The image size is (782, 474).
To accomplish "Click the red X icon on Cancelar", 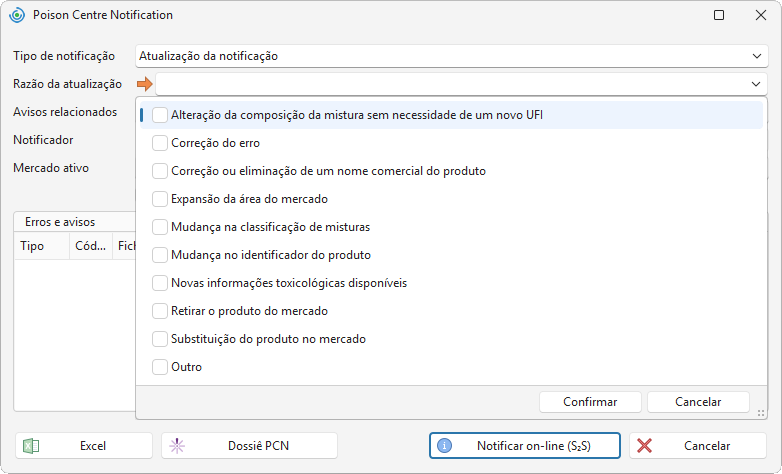I will click(x=644, y=446).
